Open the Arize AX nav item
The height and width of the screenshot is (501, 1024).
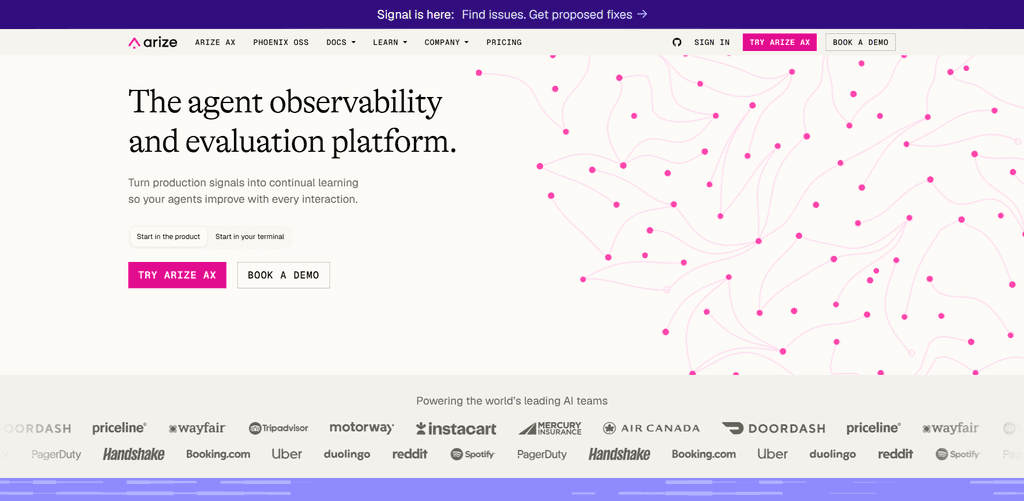tap(215, 42)
